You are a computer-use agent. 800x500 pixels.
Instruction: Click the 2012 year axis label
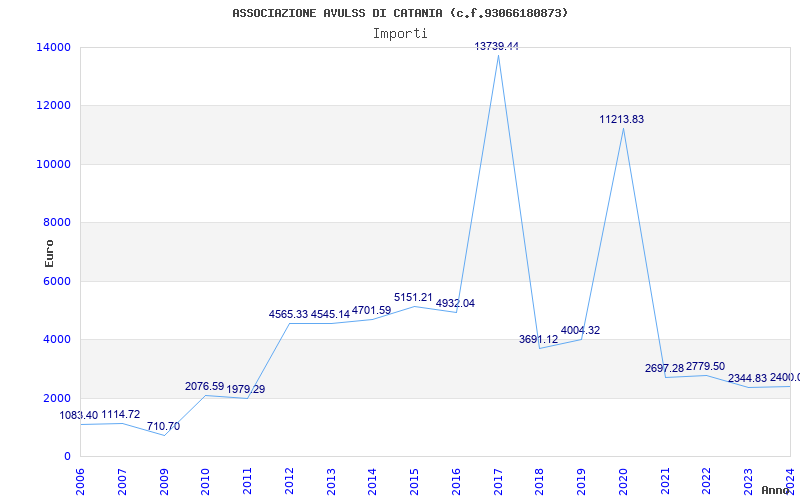click(x=289, y=481)
